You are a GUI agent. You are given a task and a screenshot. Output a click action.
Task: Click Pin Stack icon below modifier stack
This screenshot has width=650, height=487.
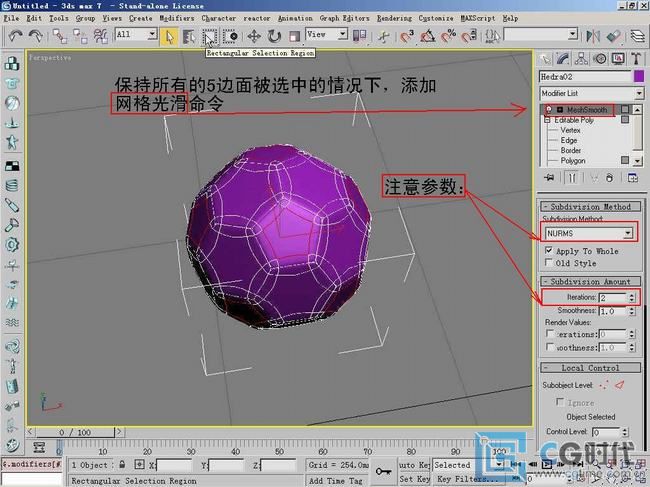coord(549,178)
